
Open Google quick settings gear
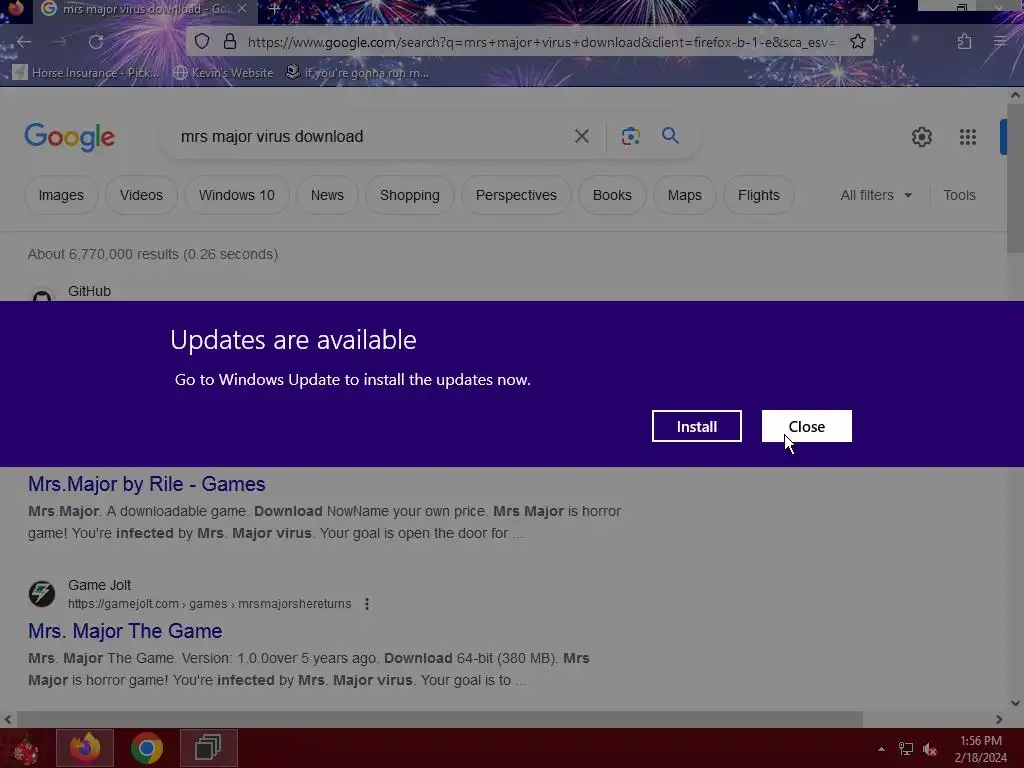coord(921,137)
